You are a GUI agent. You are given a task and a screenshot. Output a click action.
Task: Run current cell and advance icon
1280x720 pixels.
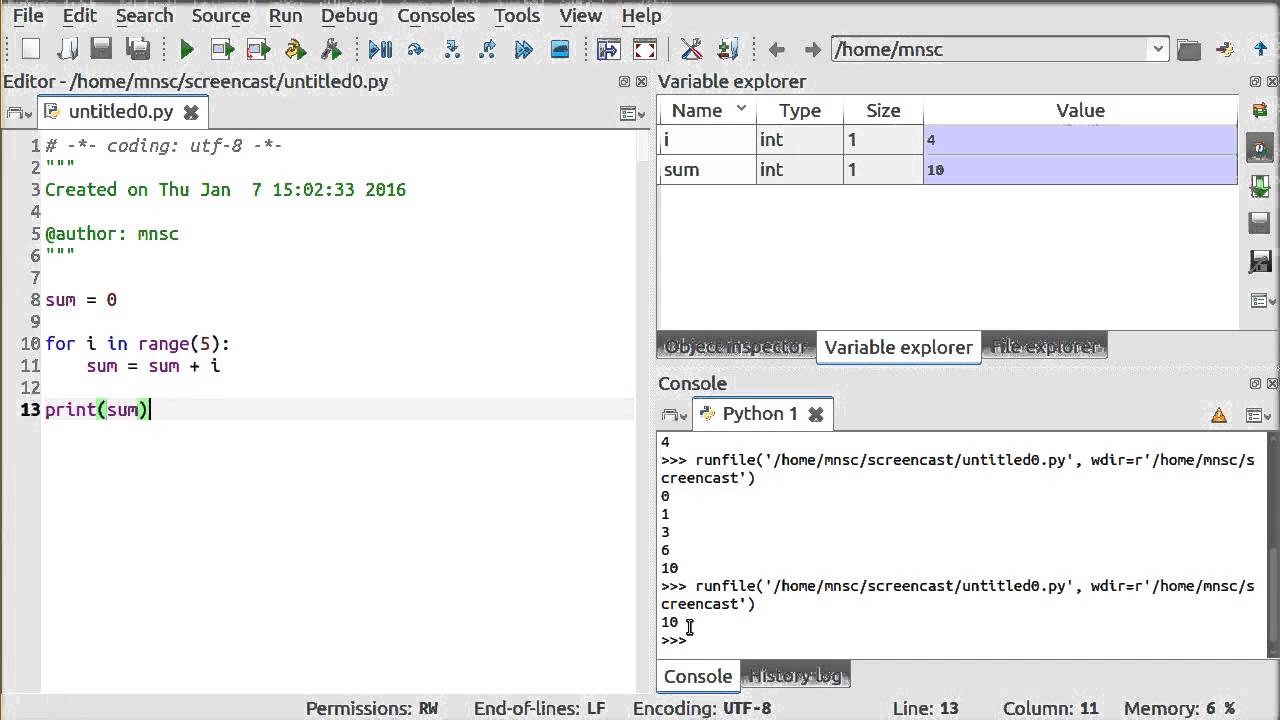(258, 49)
